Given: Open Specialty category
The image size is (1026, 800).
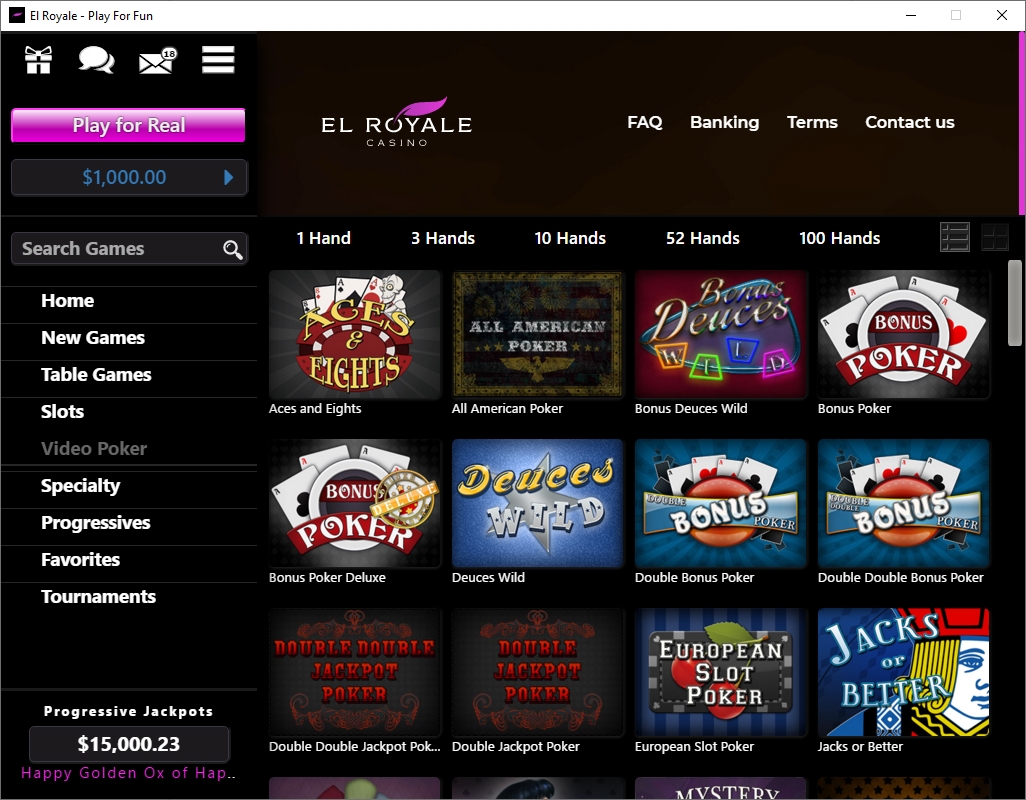Looking at the screenshot, I should coord(80,486).
